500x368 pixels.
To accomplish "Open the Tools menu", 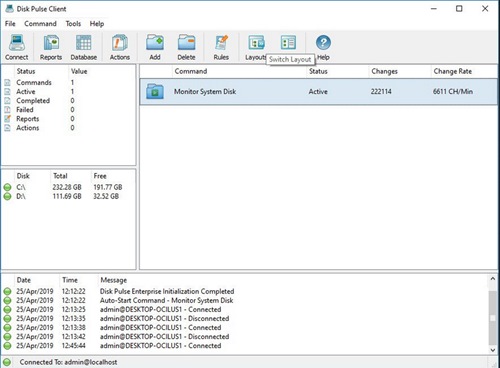I will (73, 24).
